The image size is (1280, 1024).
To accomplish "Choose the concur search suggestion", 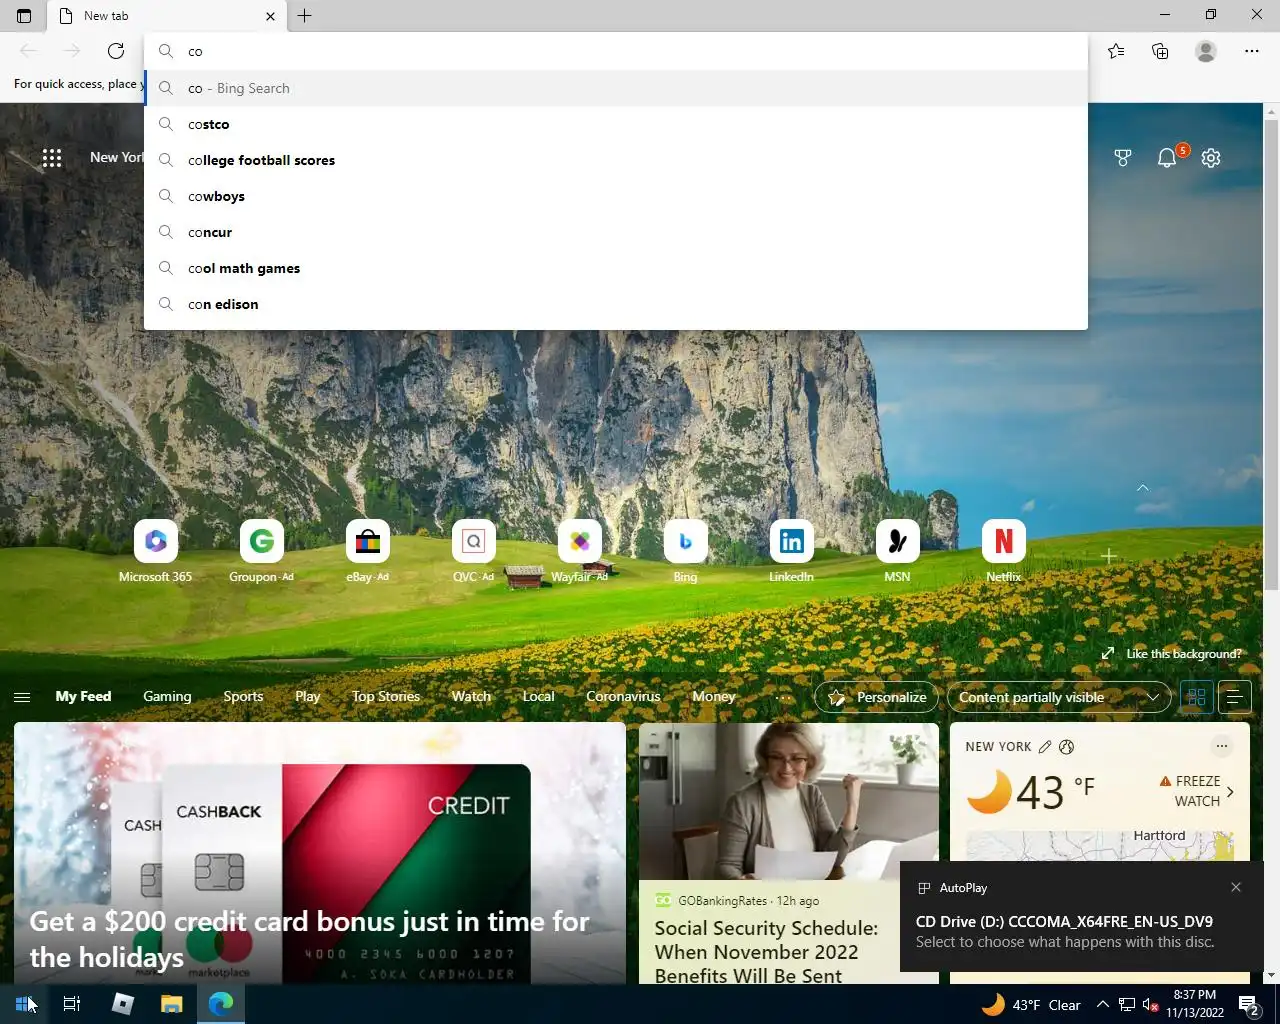I will (616, 232).
